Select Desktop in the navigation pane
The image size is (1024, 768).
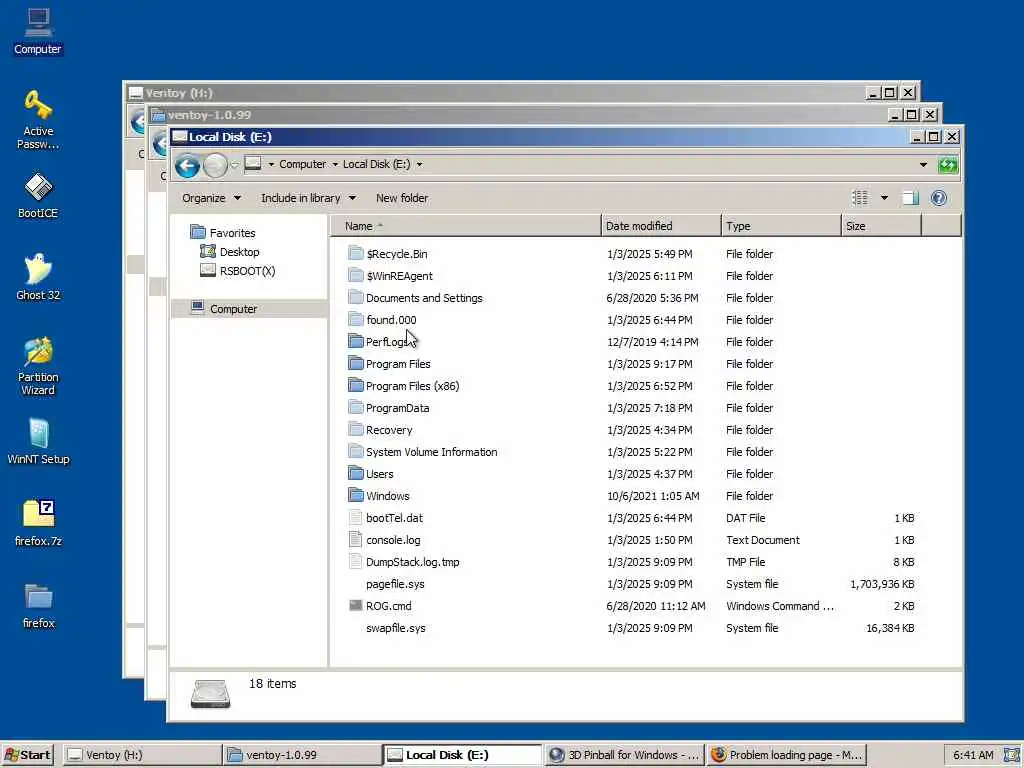(x=239, y=251)
